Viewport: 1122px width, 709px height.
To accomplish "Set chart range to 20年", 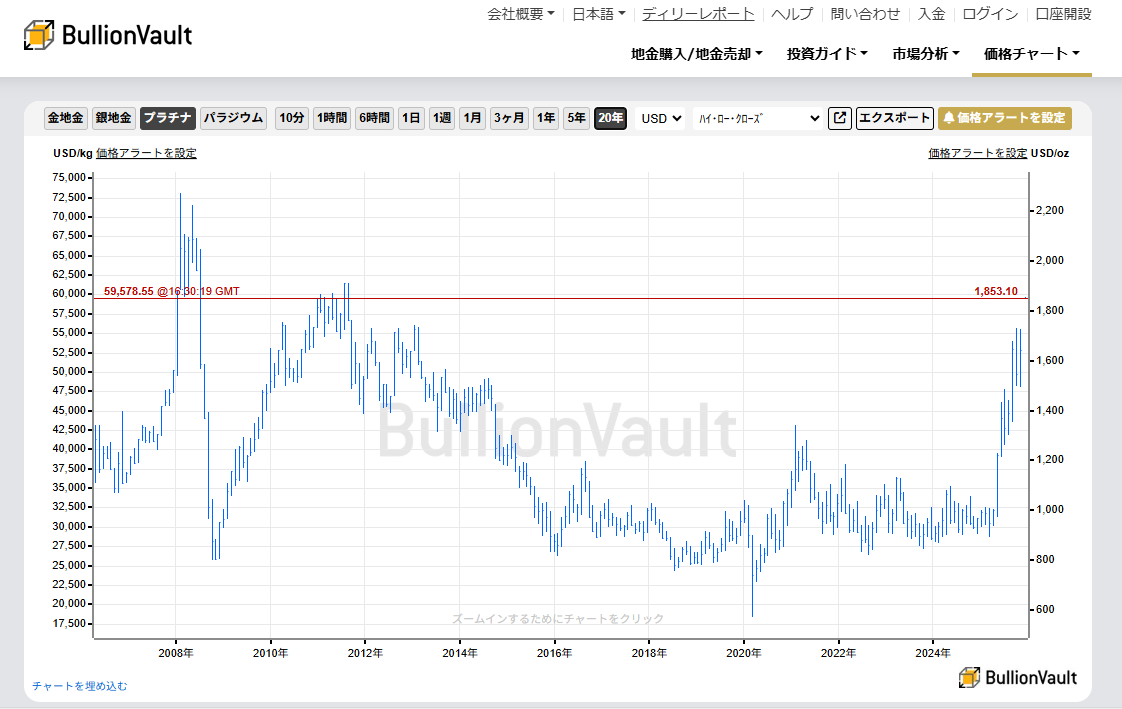I will (x=610, y=118).
